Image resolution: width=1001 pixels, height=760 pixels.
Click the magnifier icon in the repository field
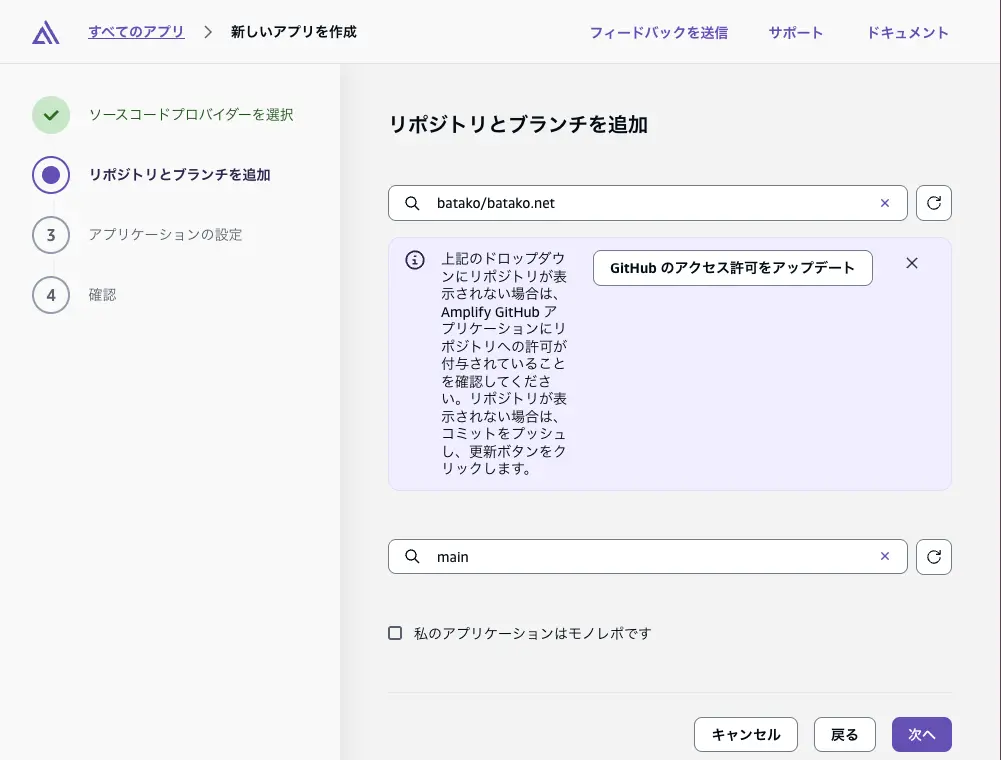(x=411, y=202)
